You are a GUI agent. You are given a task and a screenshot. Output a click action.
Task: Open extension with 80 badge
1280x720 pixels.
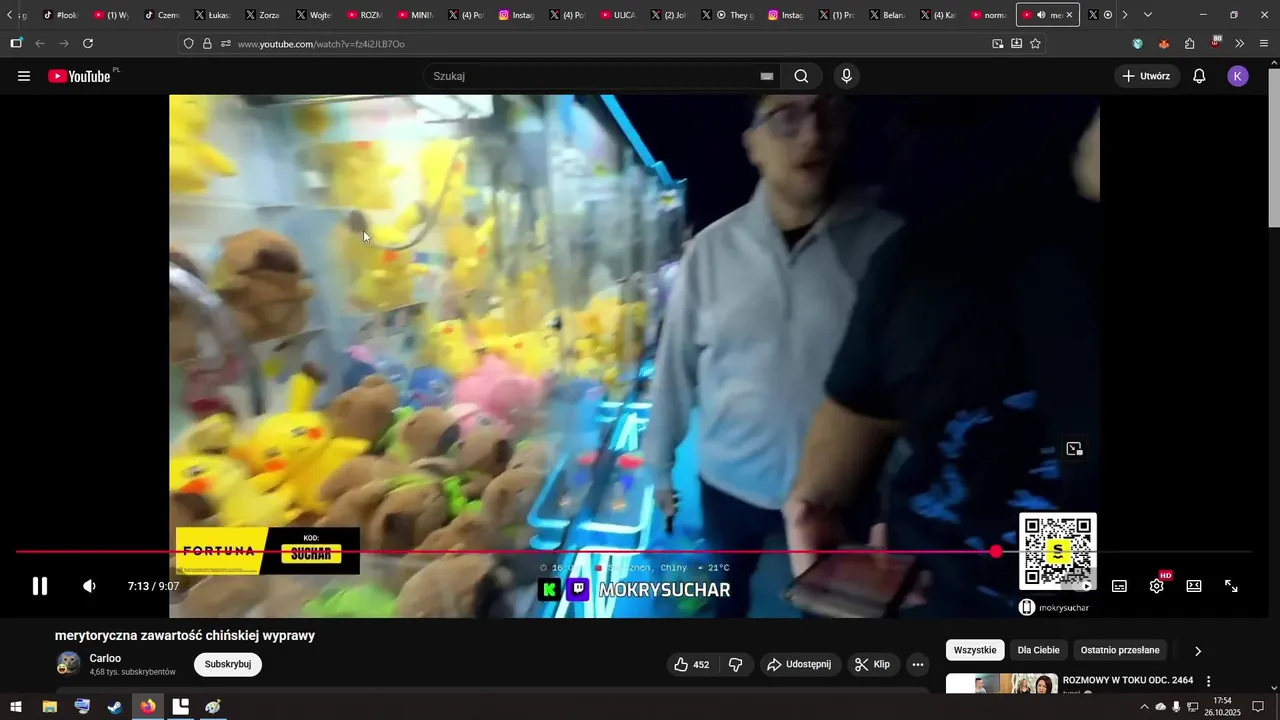click(1215, 42)
